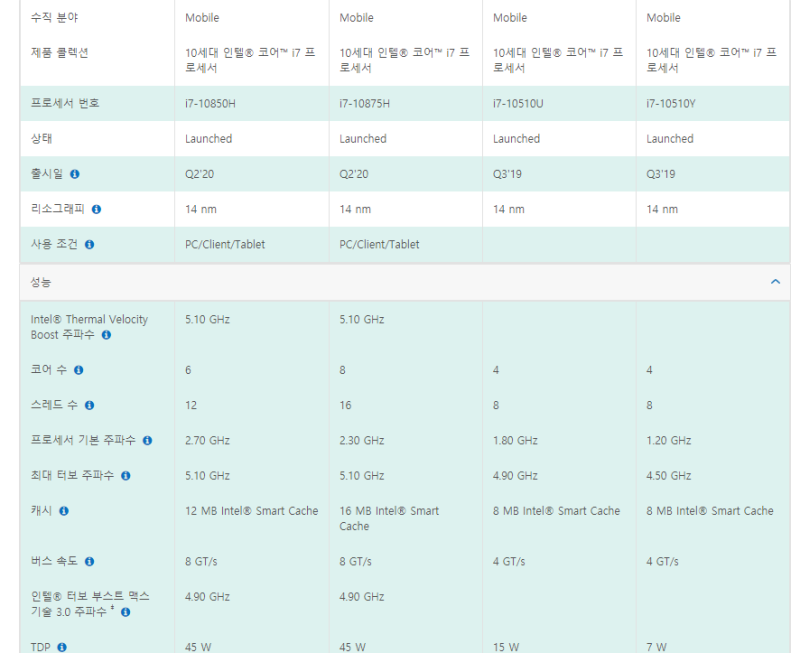Click 8 MB Smart Cache of i7-10510Y
The width and height of the screenshot is (800, 653).
[710, 511]
